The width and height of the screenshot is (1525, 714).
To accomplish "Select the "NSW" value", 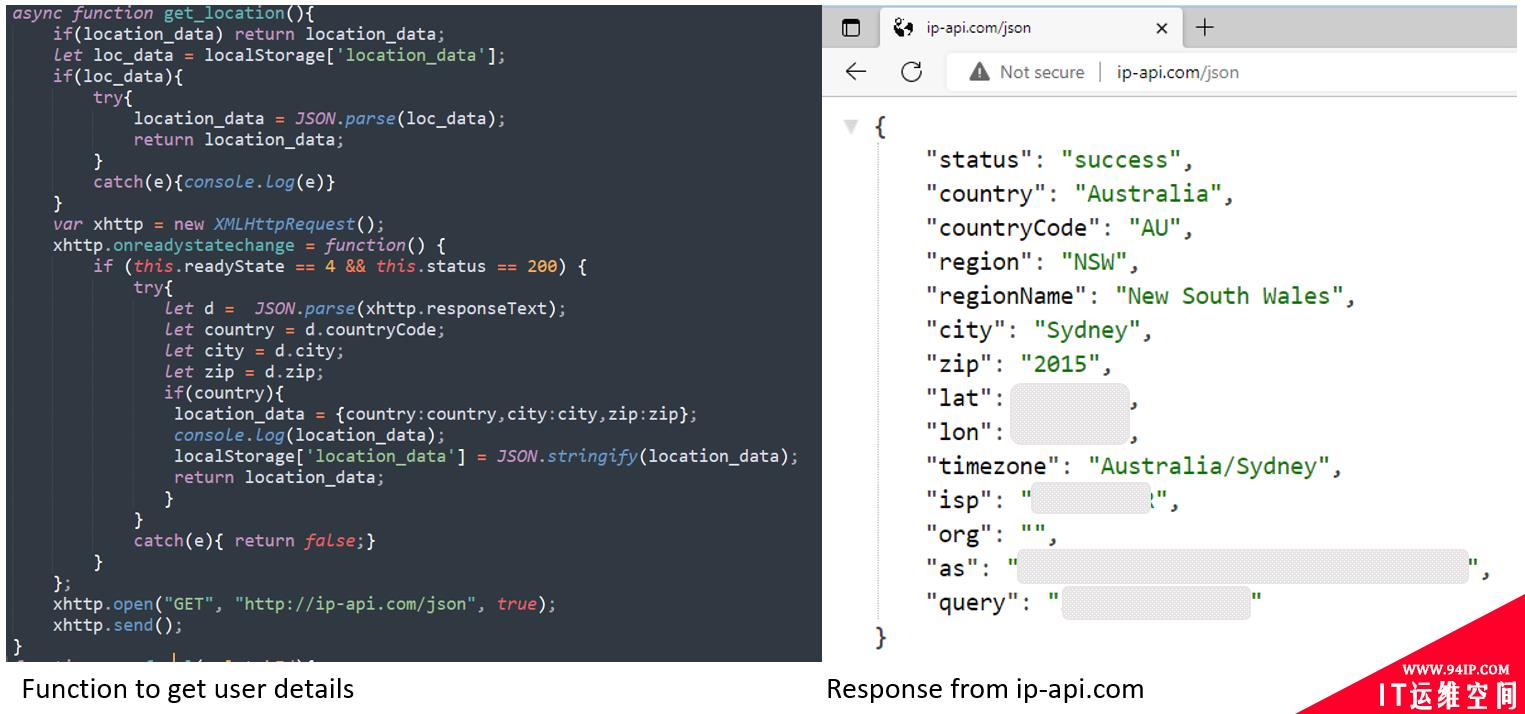I will pos(1094,262).
